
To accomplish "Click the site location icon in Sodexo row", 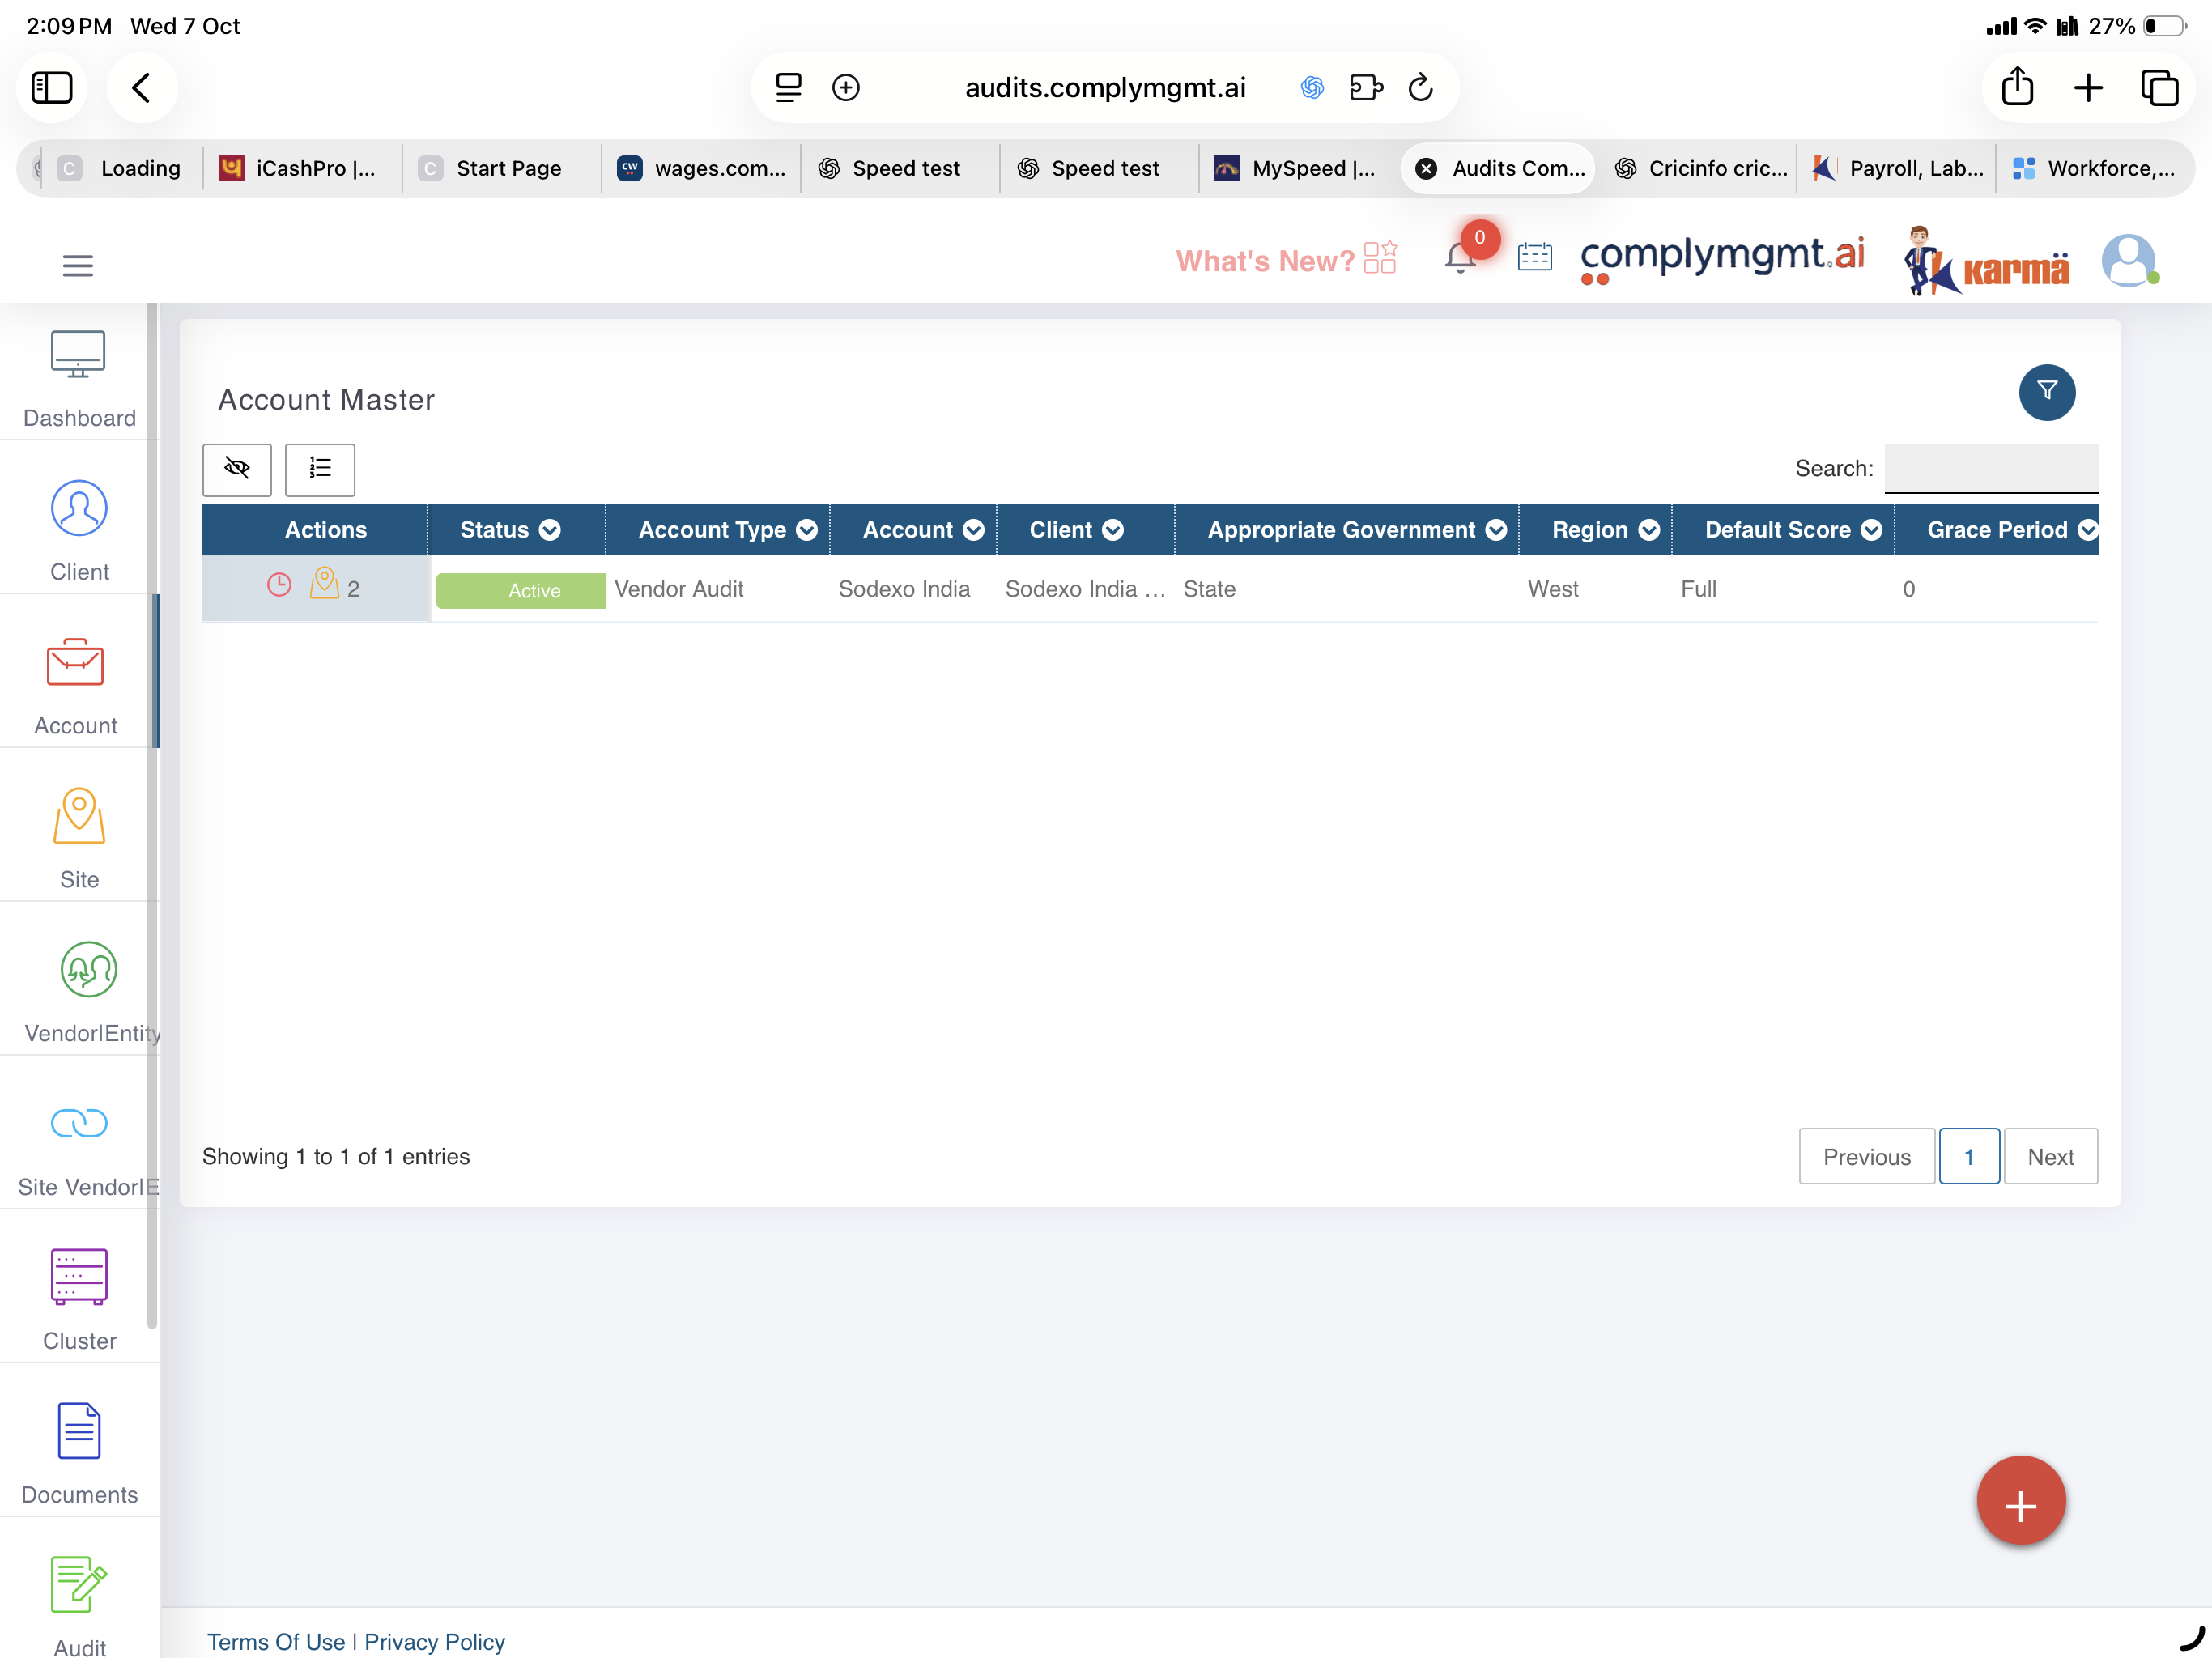I will [x=324, y=583].
